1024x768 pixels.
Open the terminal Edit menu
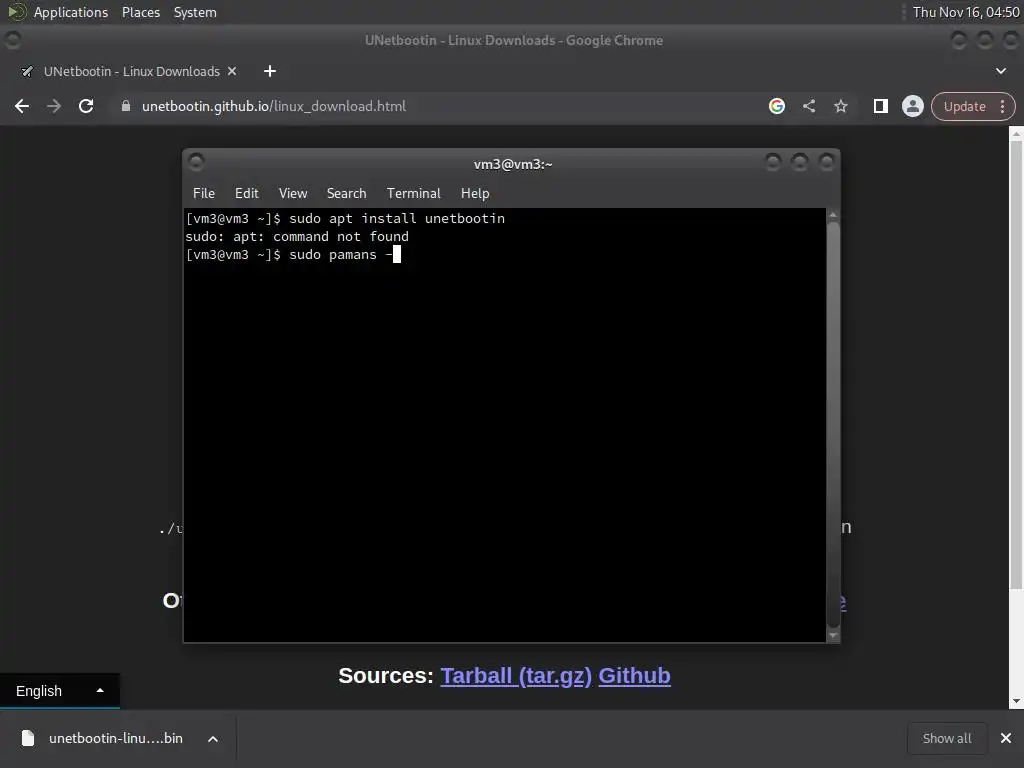pyautogui.click(x=247, y=193)
